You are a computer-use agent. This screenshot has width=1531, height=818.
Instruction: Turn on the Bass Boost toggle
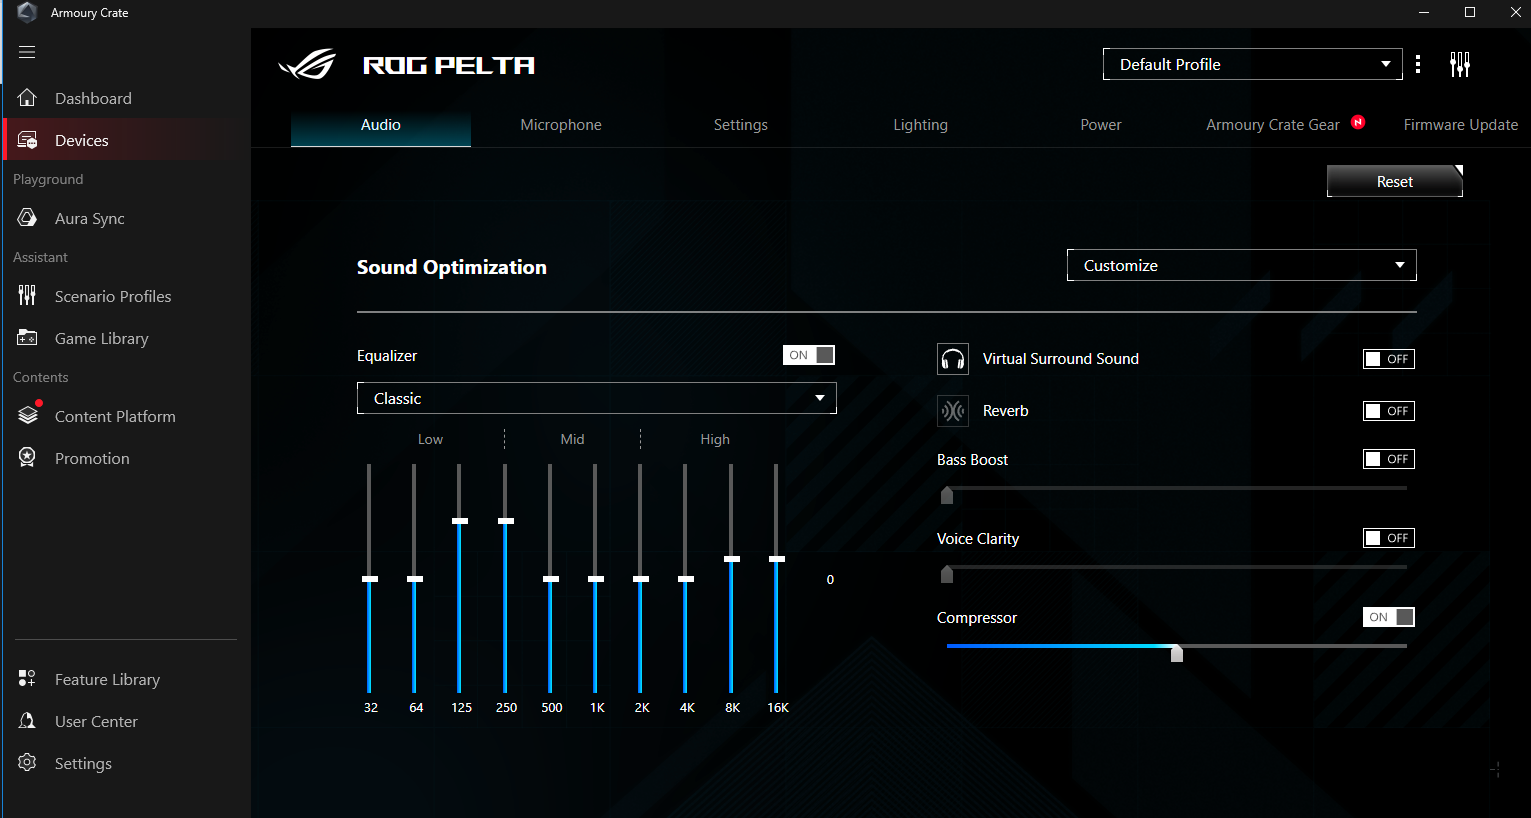pyautogui.click(x=1389, y=459)
